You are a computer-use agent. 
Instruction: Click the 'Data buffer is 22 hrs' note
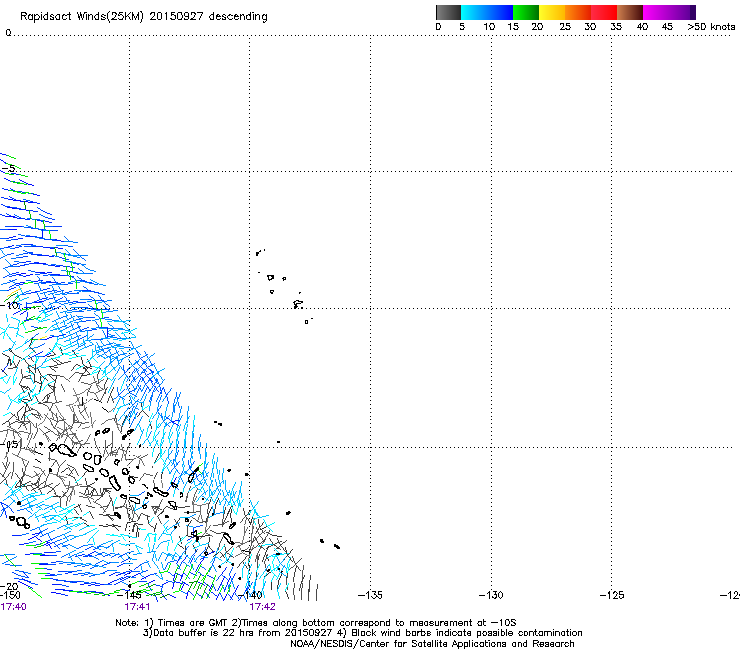[362, 633]
